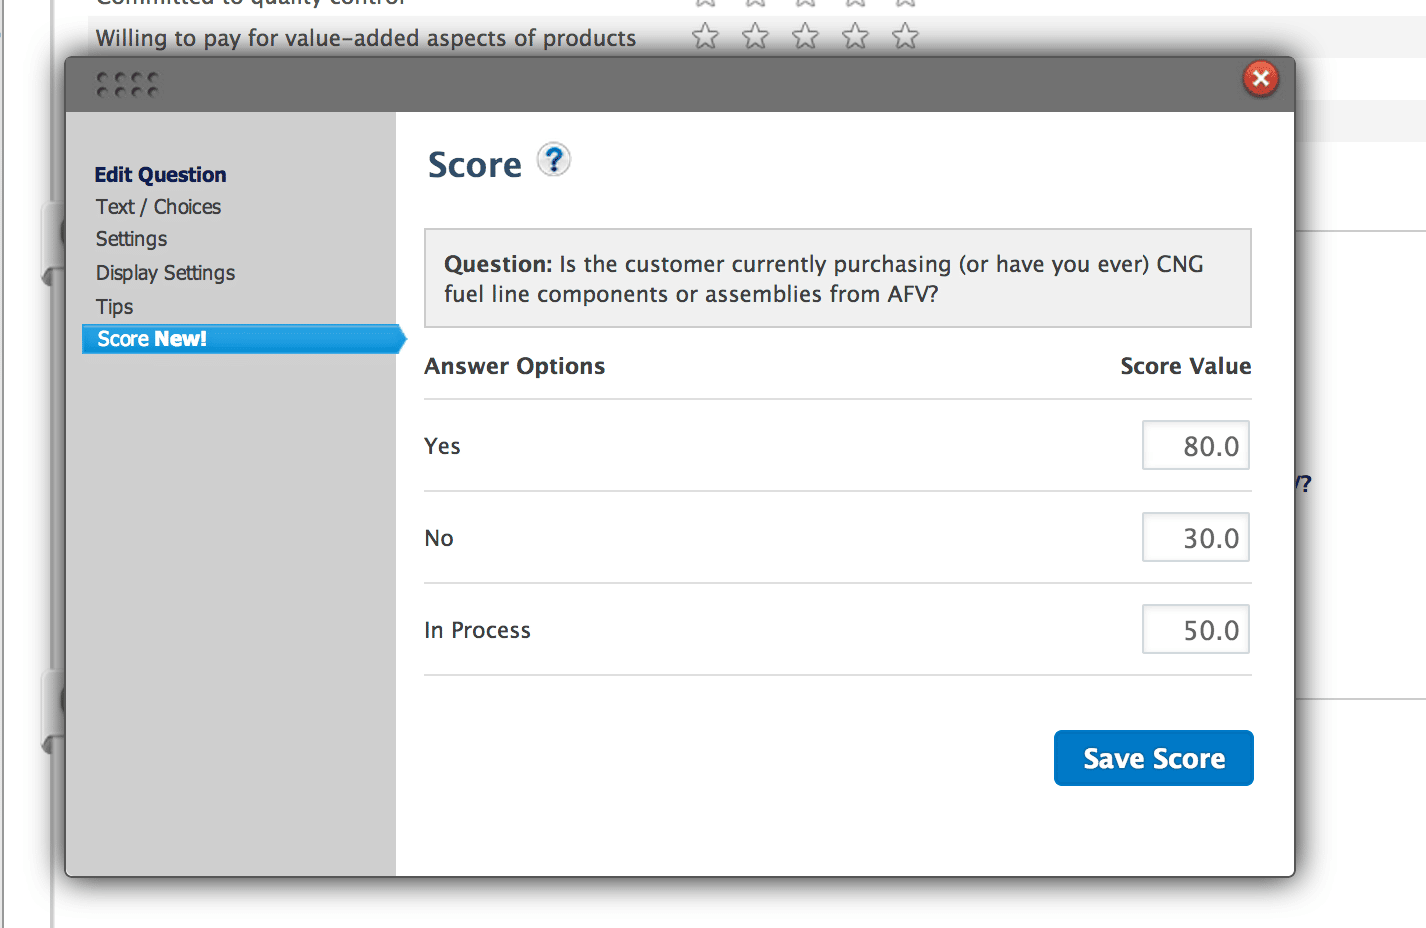Select the Score New! sidebar item
The height and width of the screenshot is (928, 1426).
click(x=243, y=339)
